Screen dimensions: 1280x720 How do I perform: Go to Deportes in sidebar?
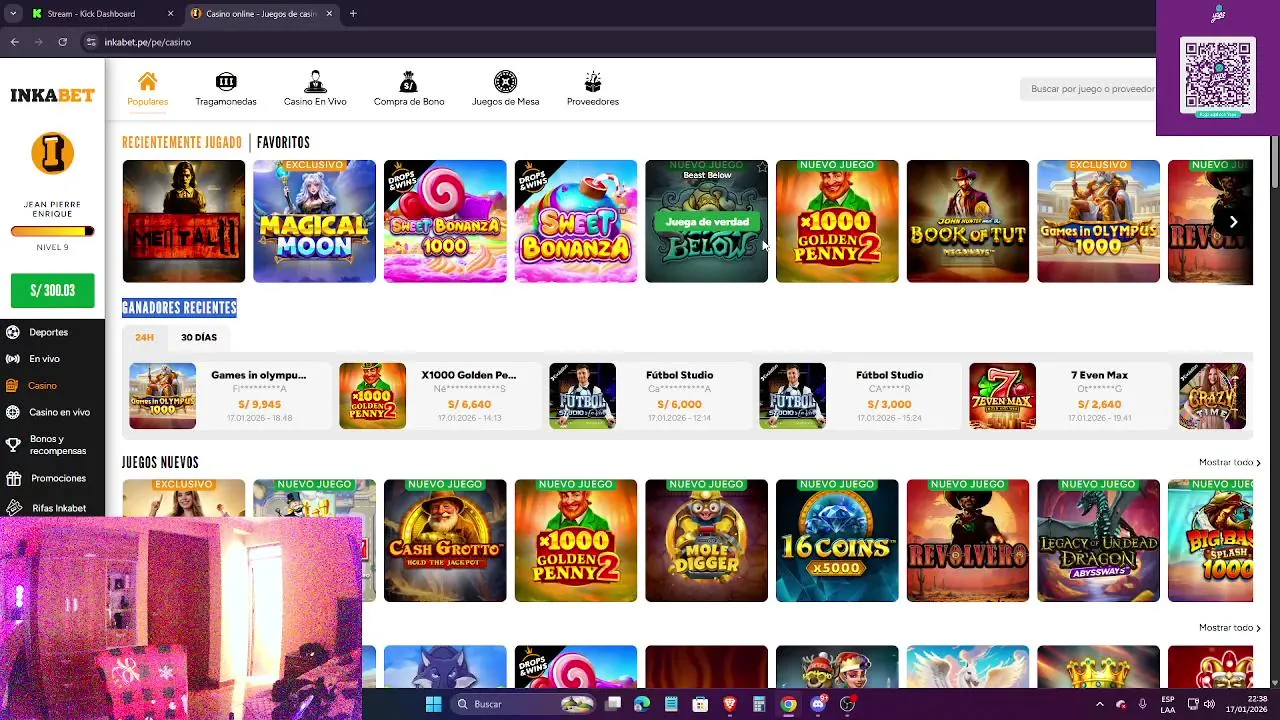(48, 332)
